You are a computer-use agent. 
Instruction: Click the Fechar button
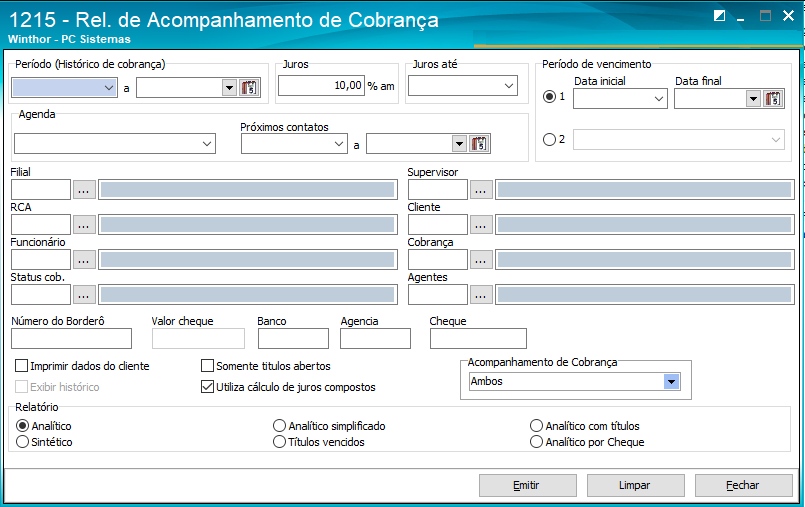pos(743,485)
